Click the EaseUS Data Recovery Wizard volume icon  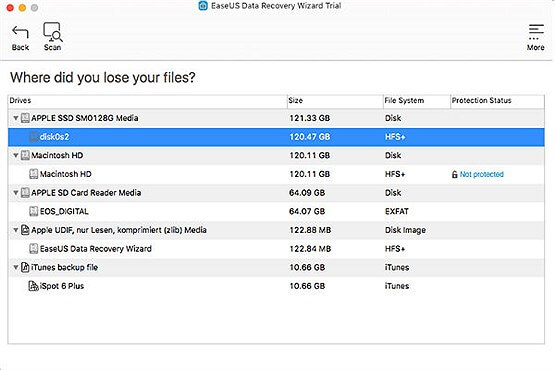tap(34, 249)
